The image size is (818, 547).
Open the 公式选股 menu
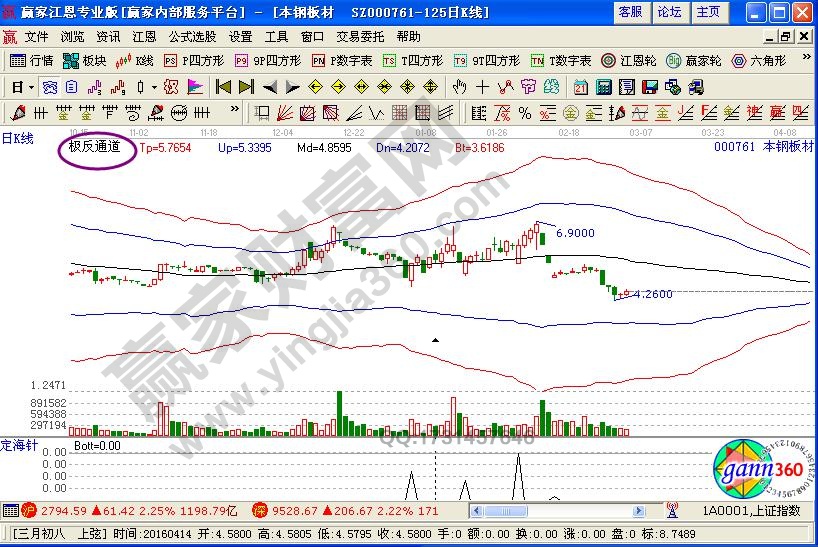pyautogui.click(x=192, y=37)
